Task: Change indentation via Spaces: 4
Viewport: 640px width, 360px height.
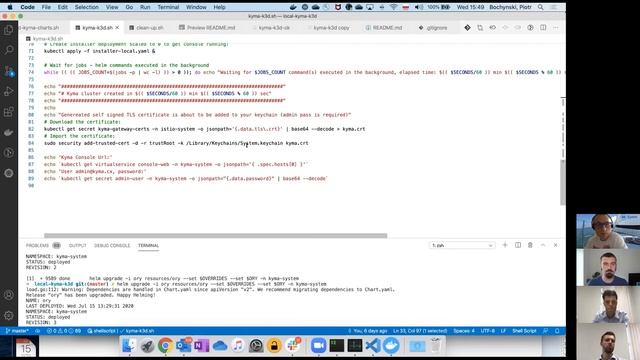Action: click(464, 331)
